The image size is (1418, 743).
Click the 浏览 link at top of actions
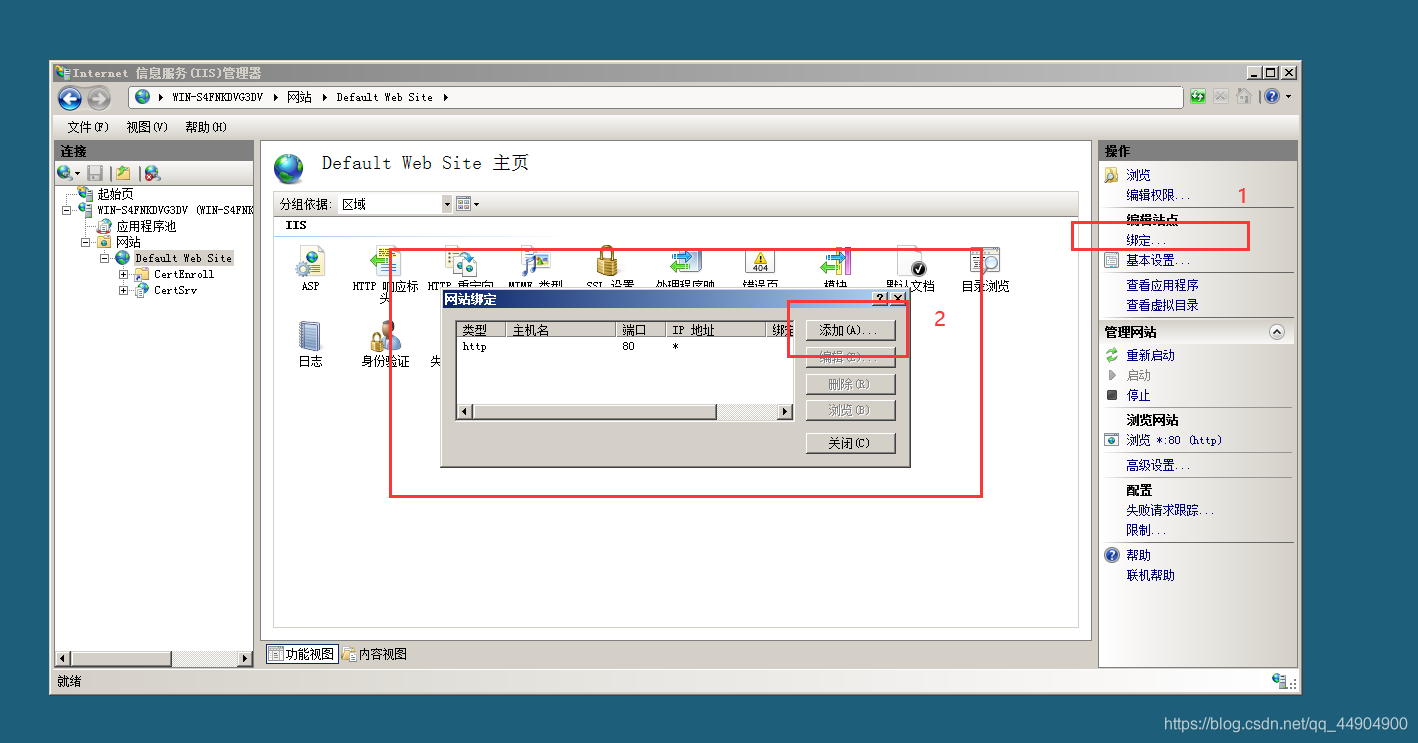(x=1138, y=175)
